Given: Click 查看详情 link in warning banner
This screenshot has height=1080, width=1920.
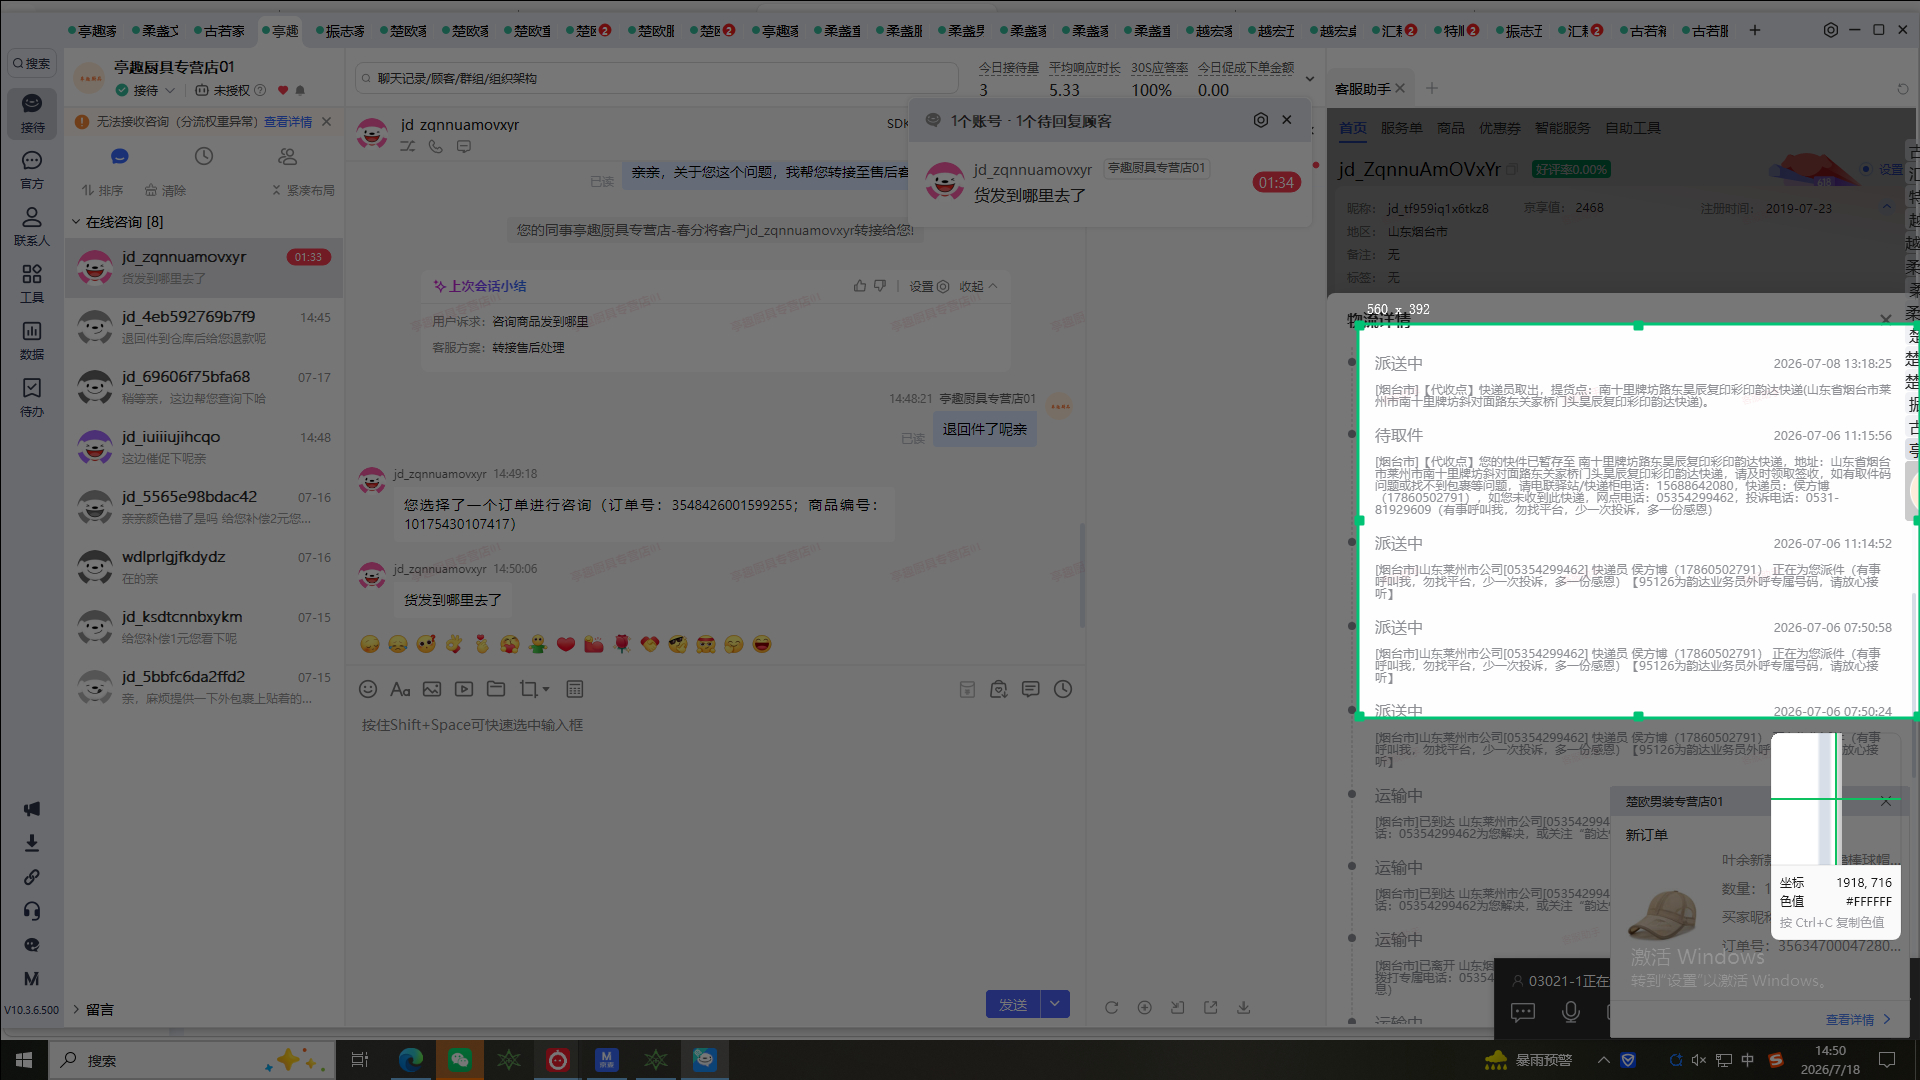Looking at the screenshot, I should pos(288,122).
